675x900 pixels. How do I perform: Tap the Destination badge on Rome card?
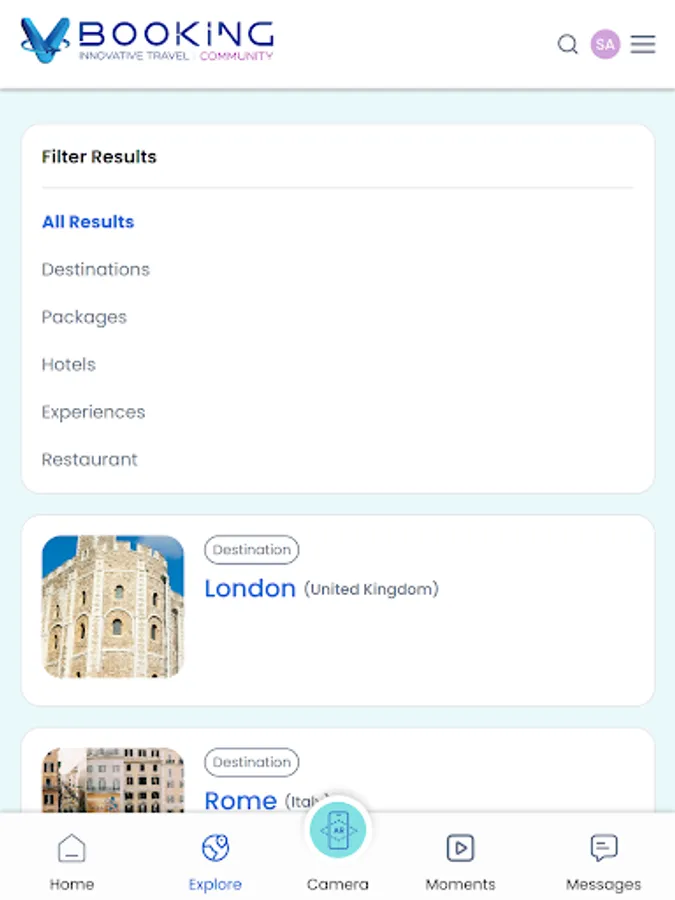[251, 762]
